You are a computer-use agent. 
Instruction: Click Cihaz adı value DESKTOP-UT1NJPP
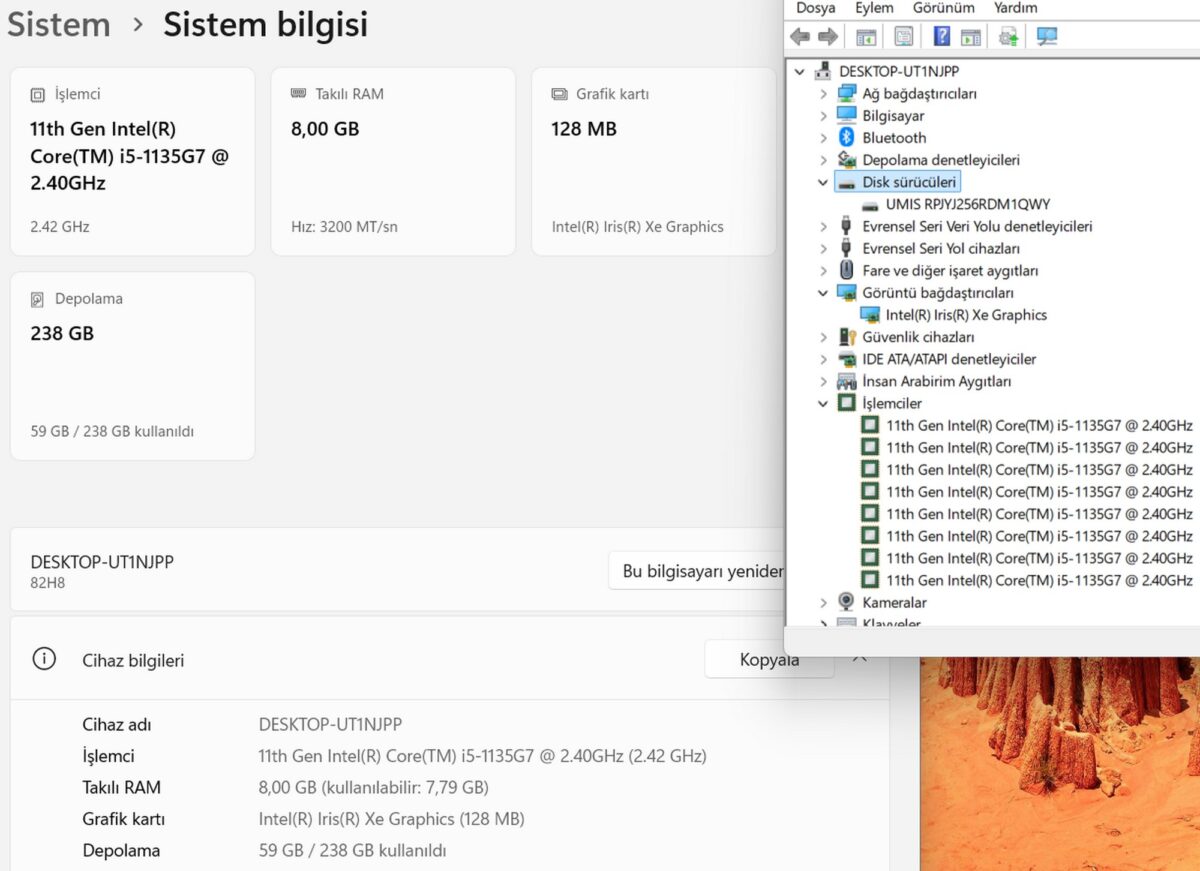(330, 724)
